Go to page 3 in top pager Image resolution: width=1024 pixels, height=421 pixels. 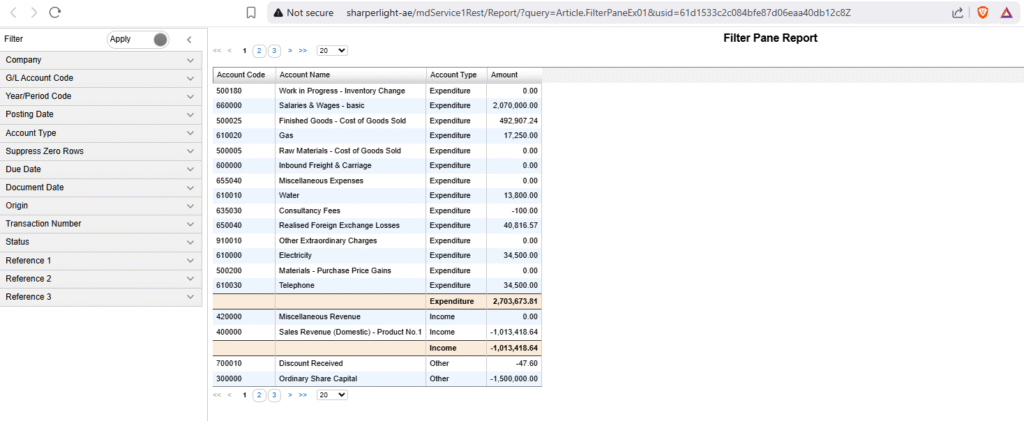tap(274, 50)
